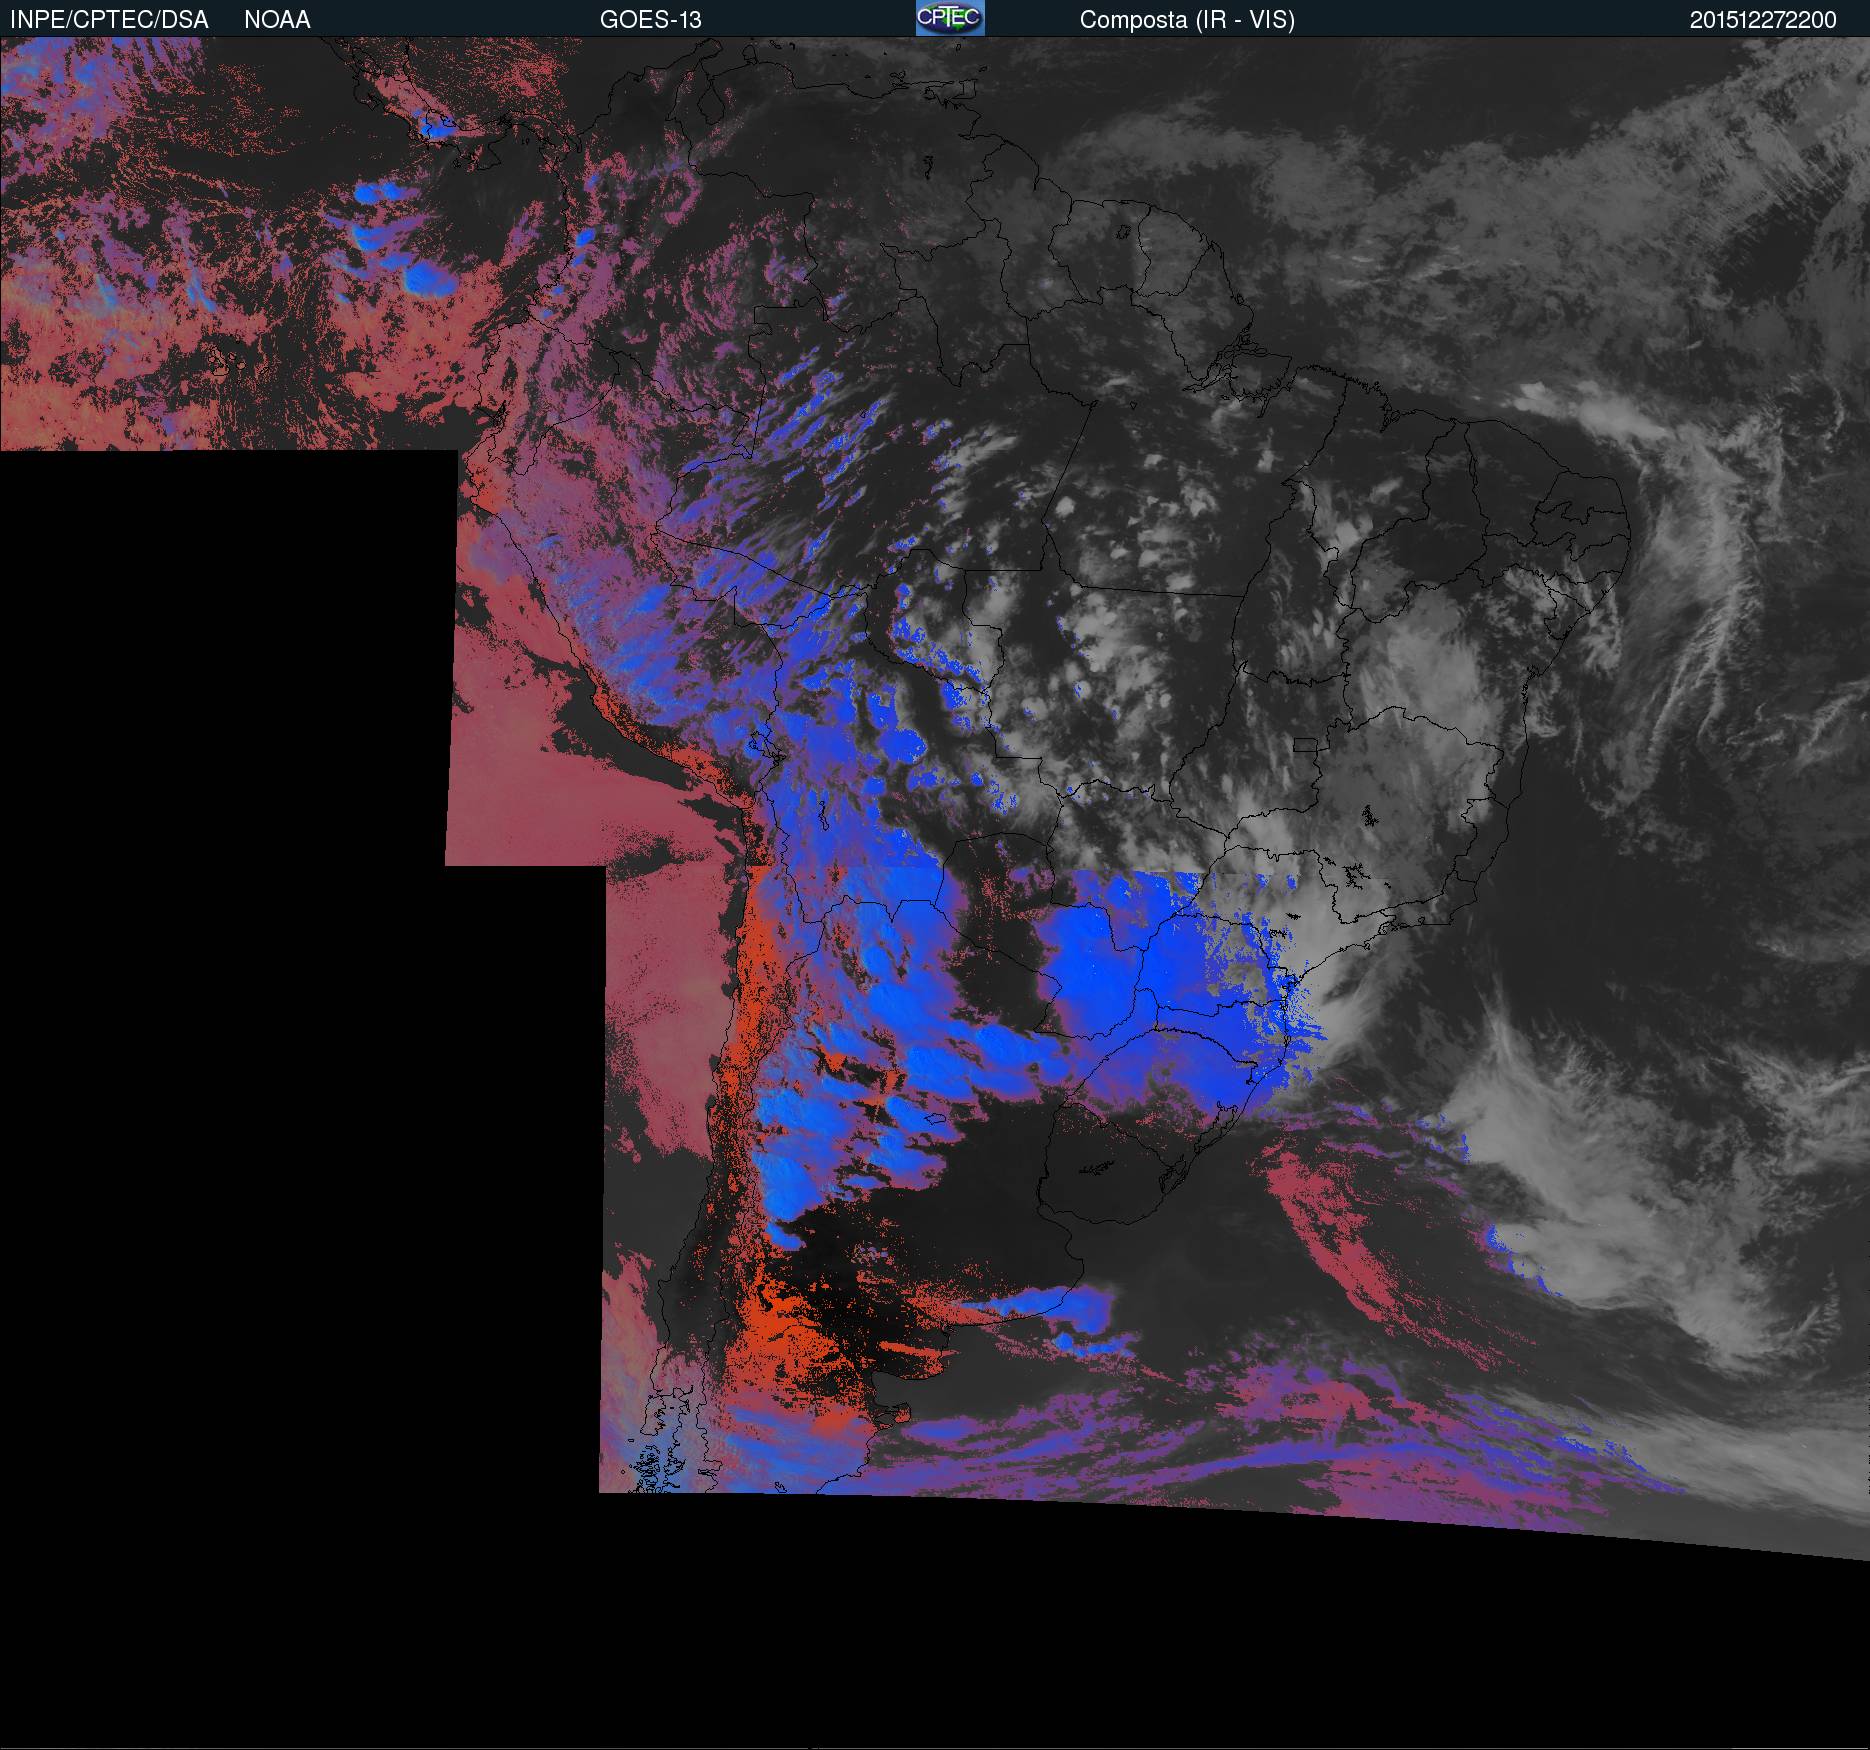Click the INPE/CPTEC/DSA header label
Image resolution: width=1870 pixels, height=1750 pixels.
click(109, 20)
